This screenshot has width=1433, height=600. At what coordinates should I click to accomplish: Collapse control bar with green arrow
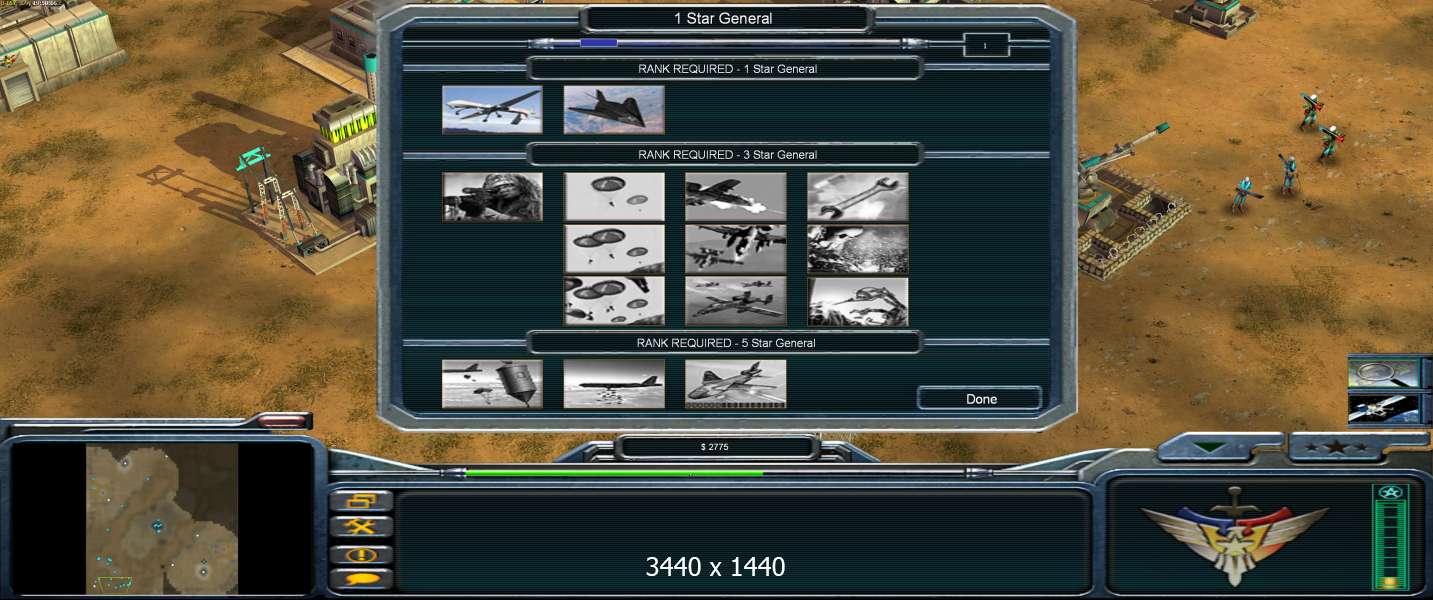pos(1211,447)
